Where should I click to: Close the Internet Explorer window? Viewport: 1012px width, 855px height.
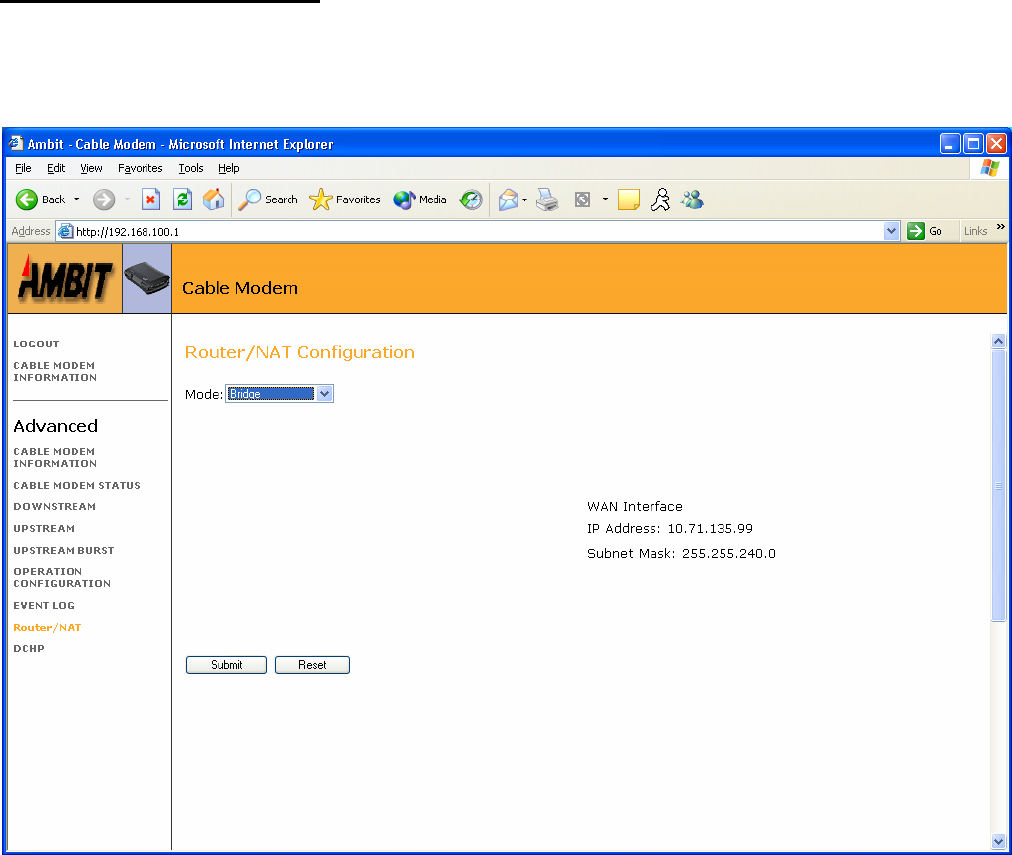[997, 143]
